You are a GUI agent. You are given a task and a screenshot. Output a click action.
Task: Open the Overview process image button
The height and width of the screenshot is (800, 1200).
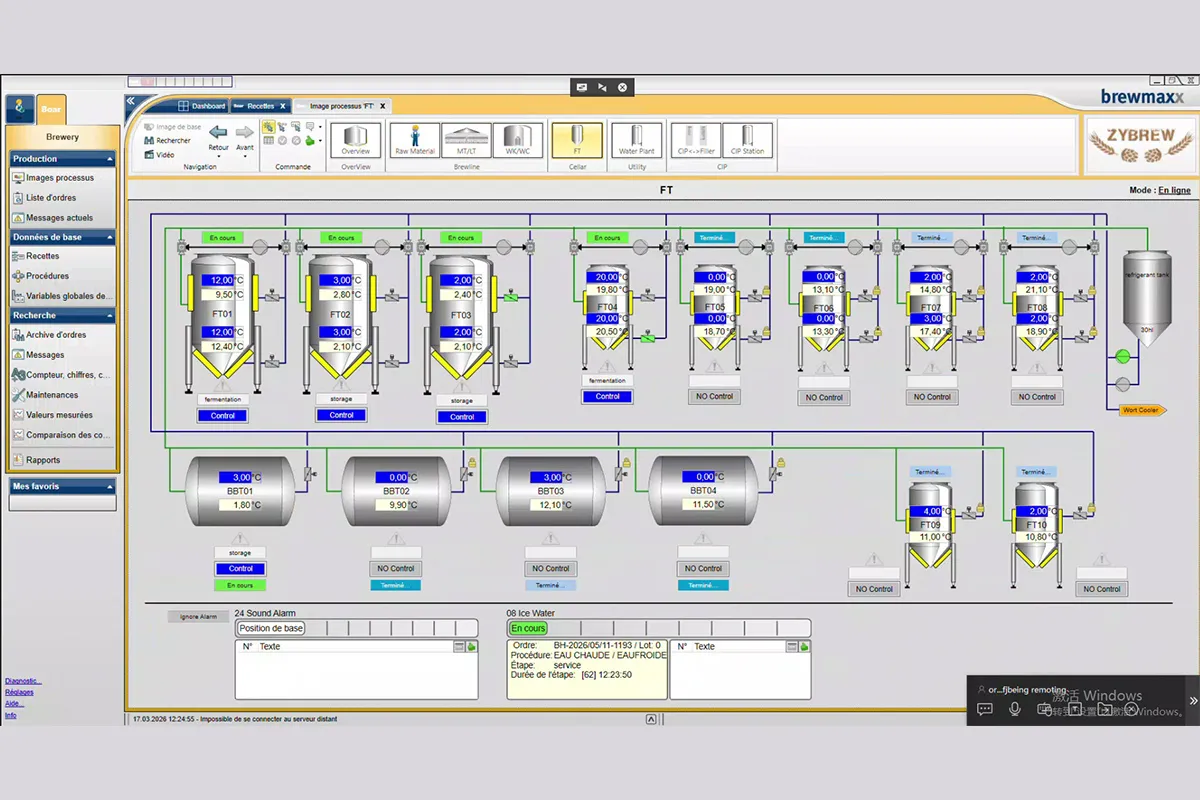356,140
